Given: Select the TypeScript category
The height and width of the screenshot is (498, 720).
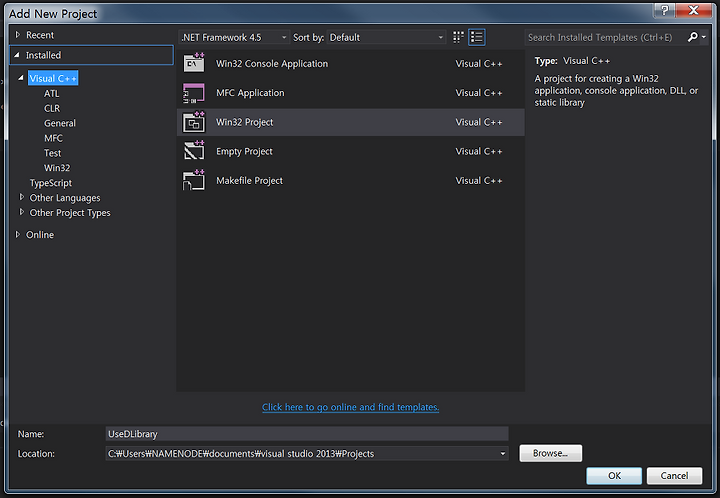Looking at the screenshot, I should pos(51,183).
